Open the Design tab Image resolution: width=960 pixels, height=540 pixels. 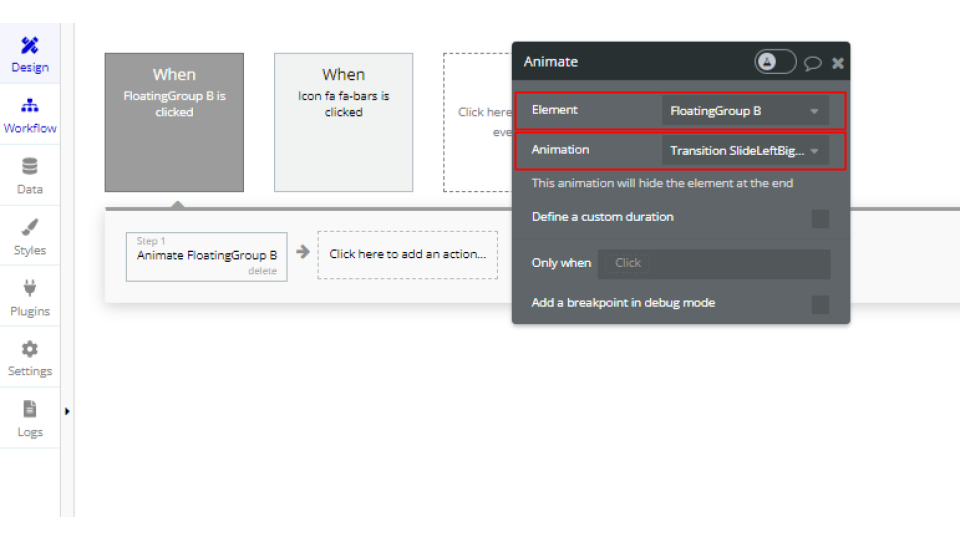[29, 54]
